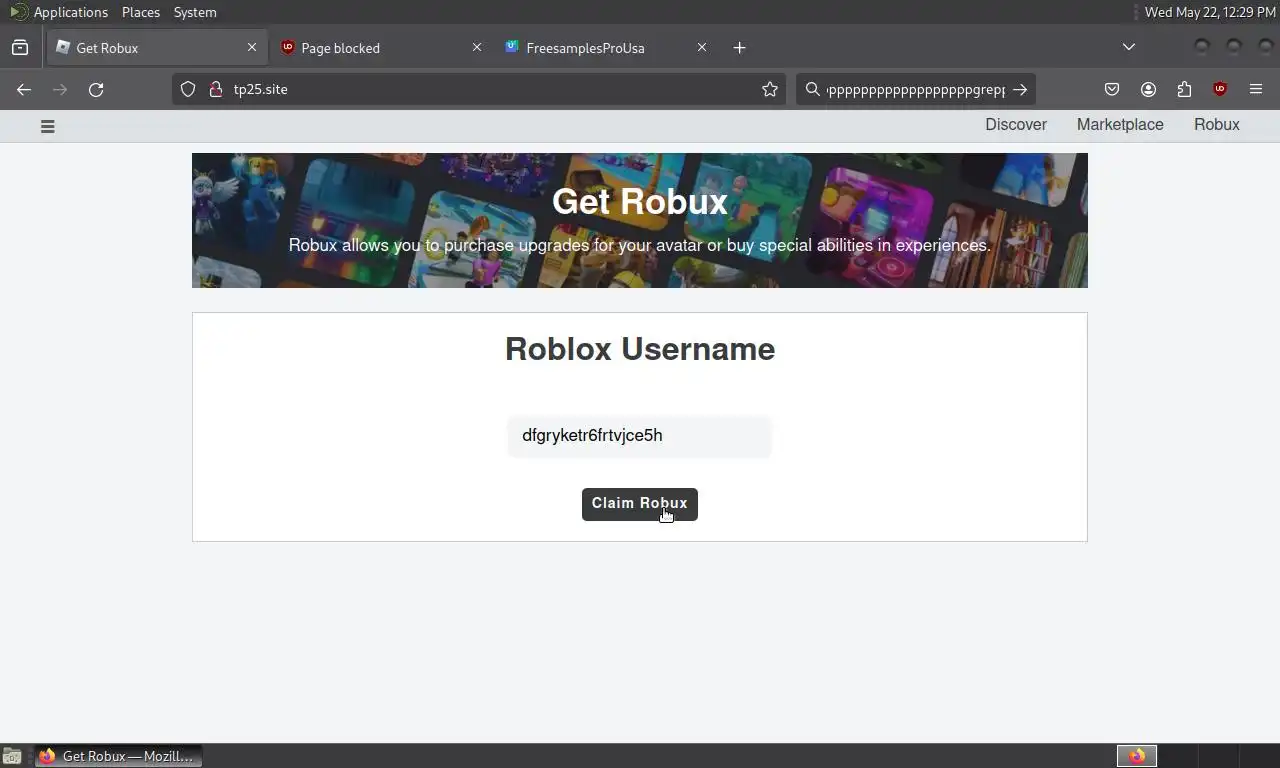
Task: Open the Firefox application menu
Action: pos(1256,89)
